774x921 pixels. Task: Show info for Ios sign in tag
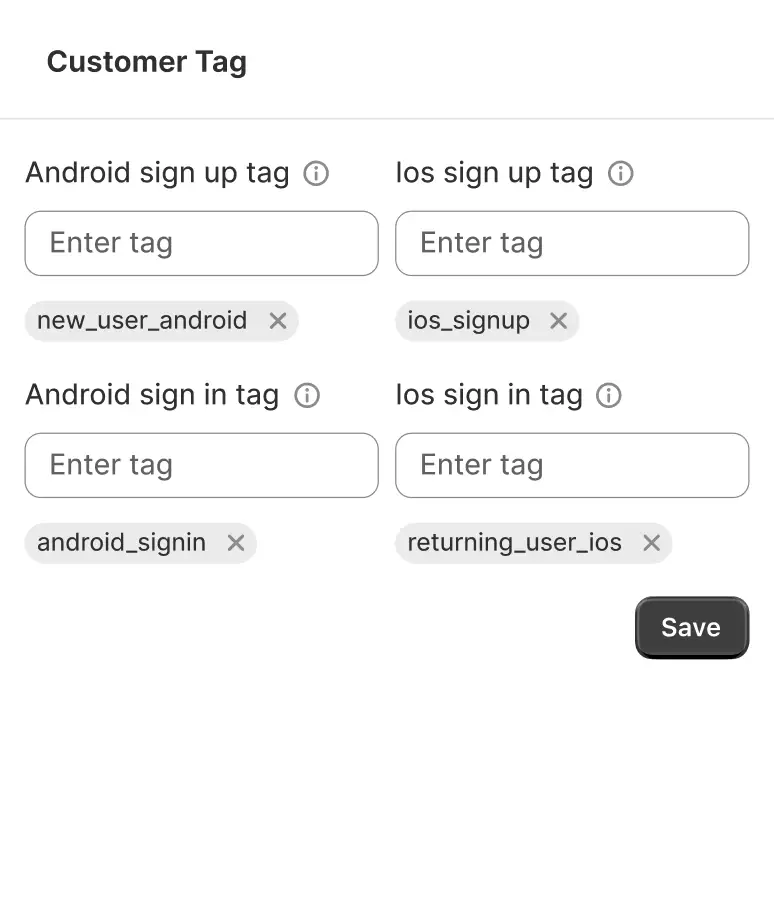click(x=609, y=396)
